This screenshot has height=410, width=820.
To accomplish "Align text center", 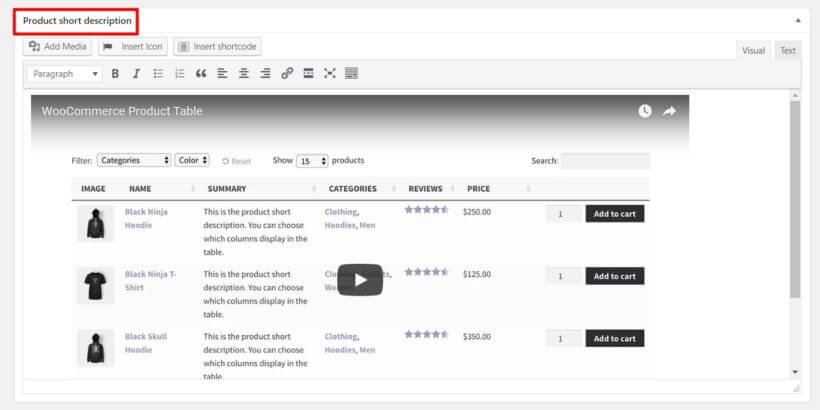I will pyautogui.click(x=244, y=74).
